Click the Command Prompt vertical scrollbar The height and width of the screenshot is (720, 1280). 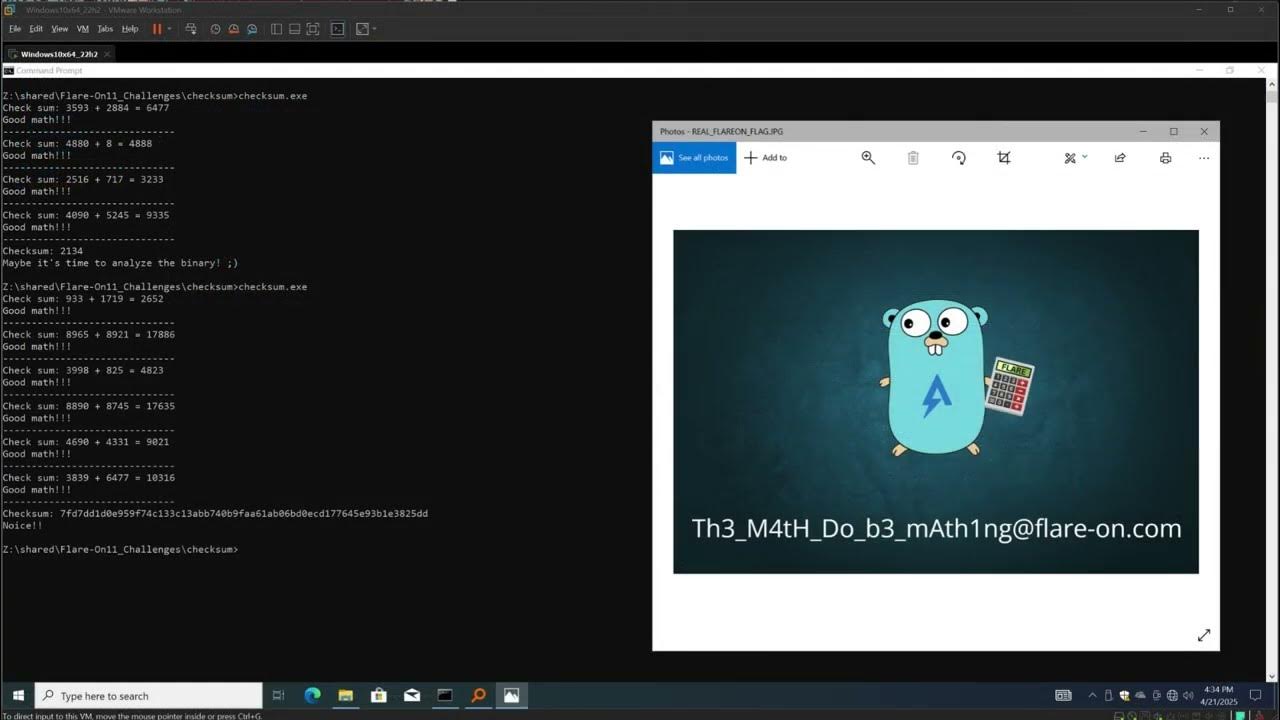pos(1271,380)
